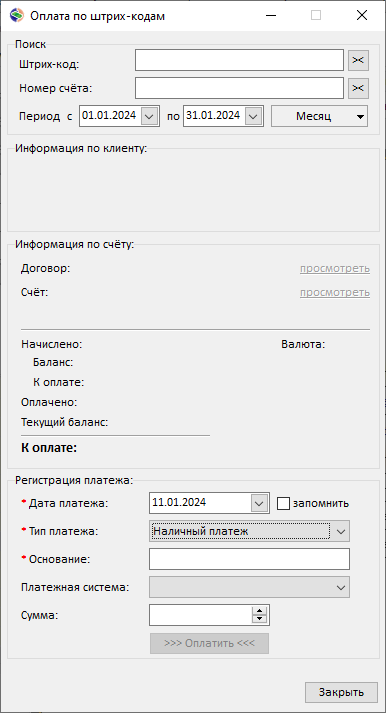Increase Сумма with the up spinner arrow

259,611
